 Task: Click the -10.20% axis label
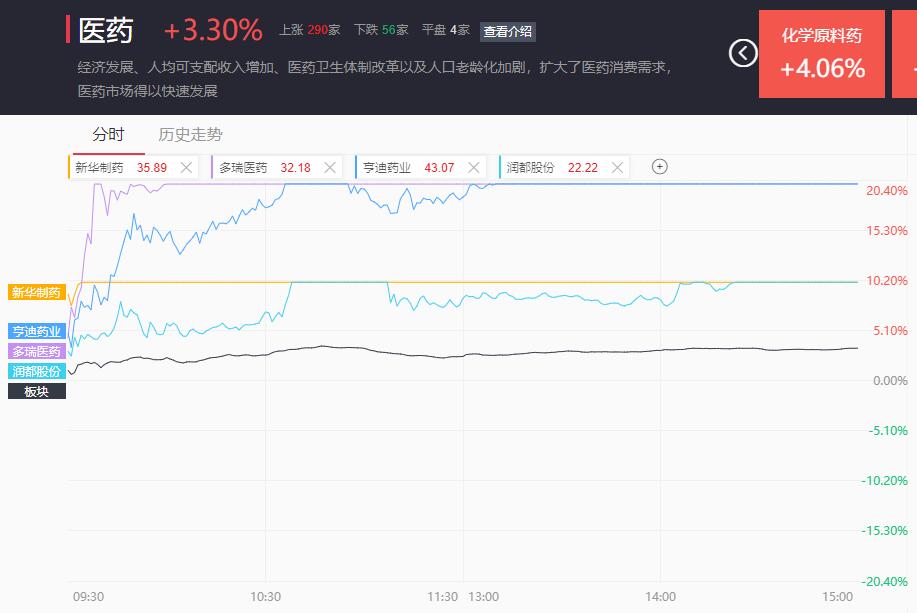tap(884, 481)
